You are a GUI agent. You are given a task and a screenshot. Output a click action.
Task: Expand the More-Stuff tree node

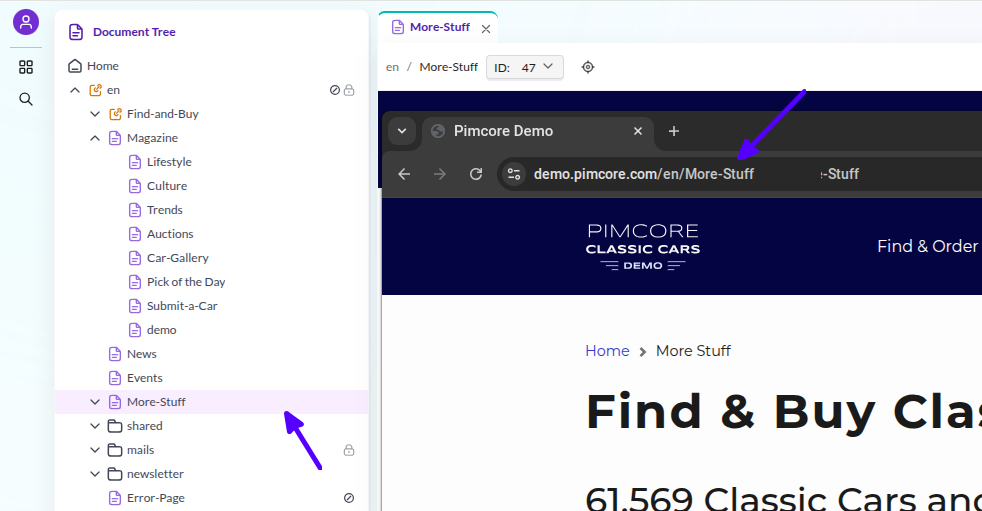[95, 402]
